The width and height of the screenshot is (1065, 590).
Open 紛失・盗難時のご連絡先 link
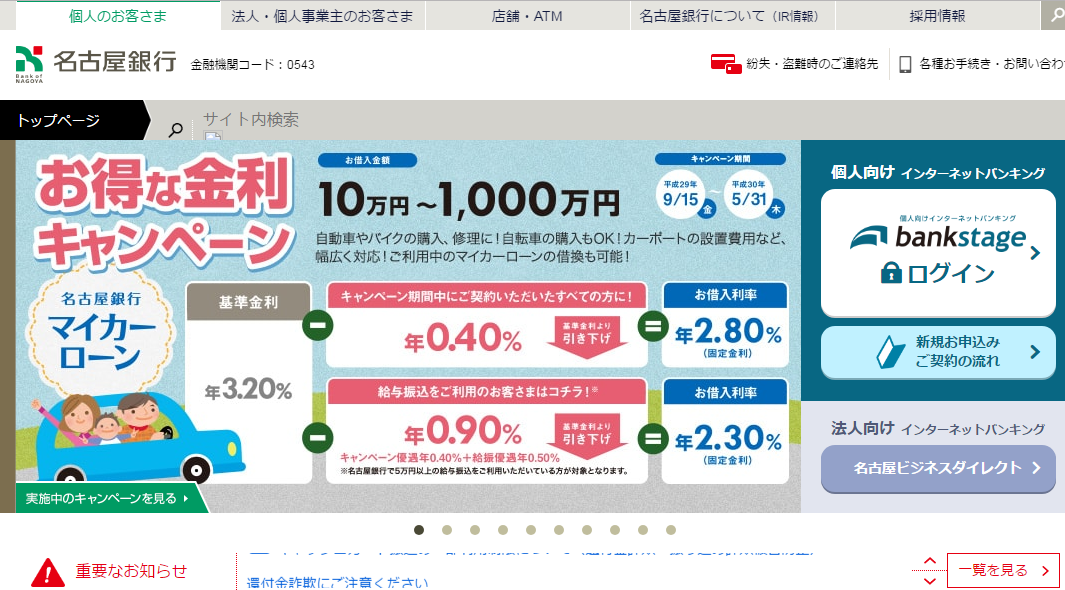tap(794, 64)
